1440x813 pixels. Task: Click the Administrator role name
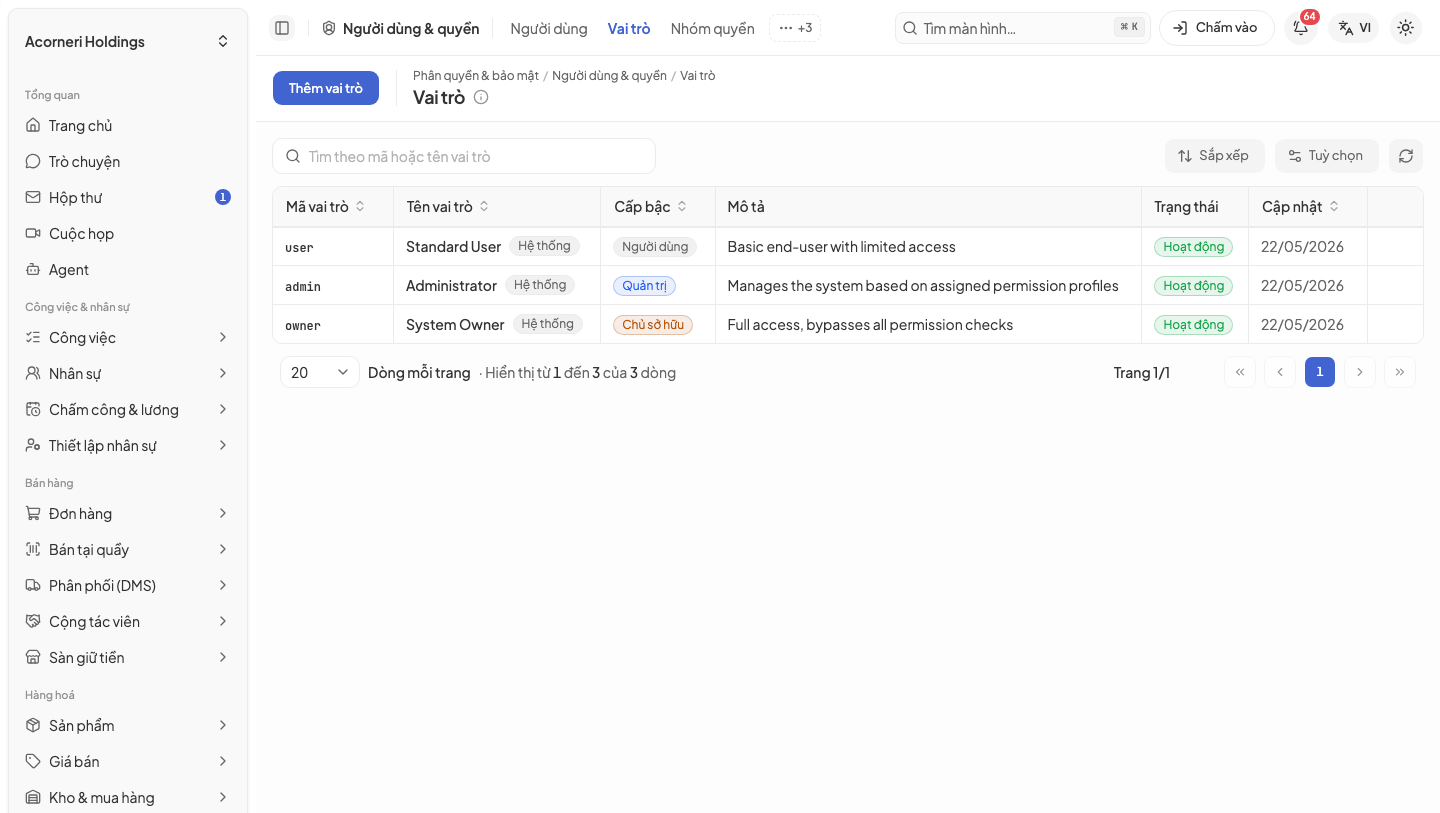coord(451,286)
